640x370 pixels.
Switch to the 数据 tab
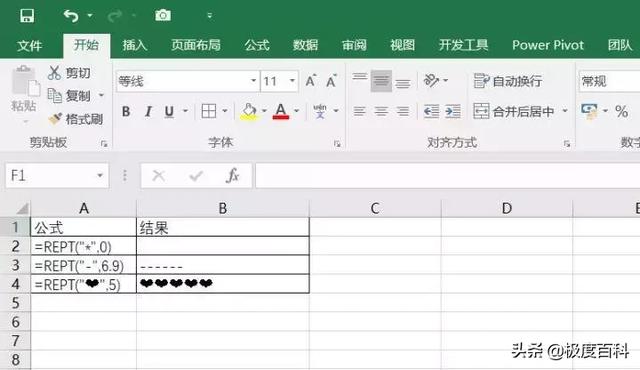(x=305, y=45)
